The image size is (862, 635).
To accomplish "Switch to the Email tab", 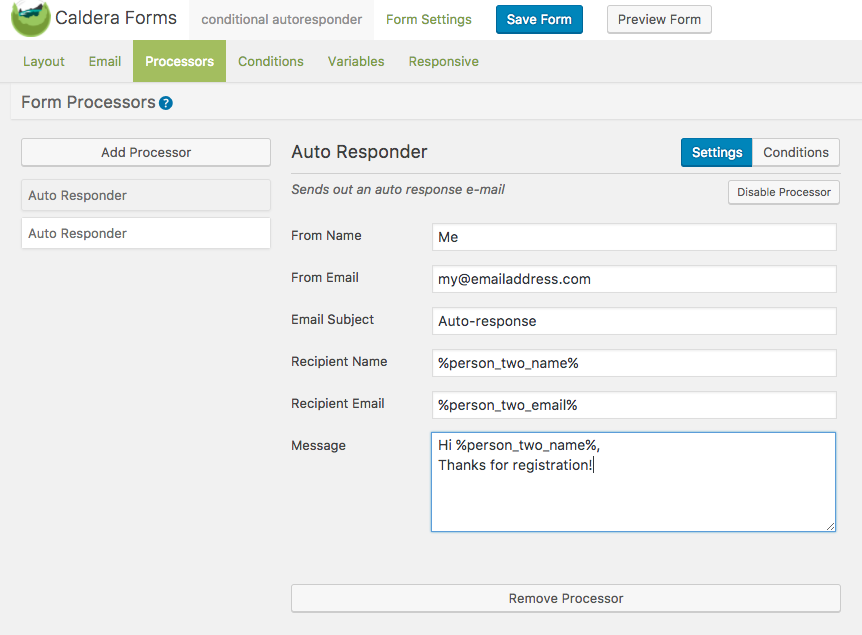I will 105,61.
